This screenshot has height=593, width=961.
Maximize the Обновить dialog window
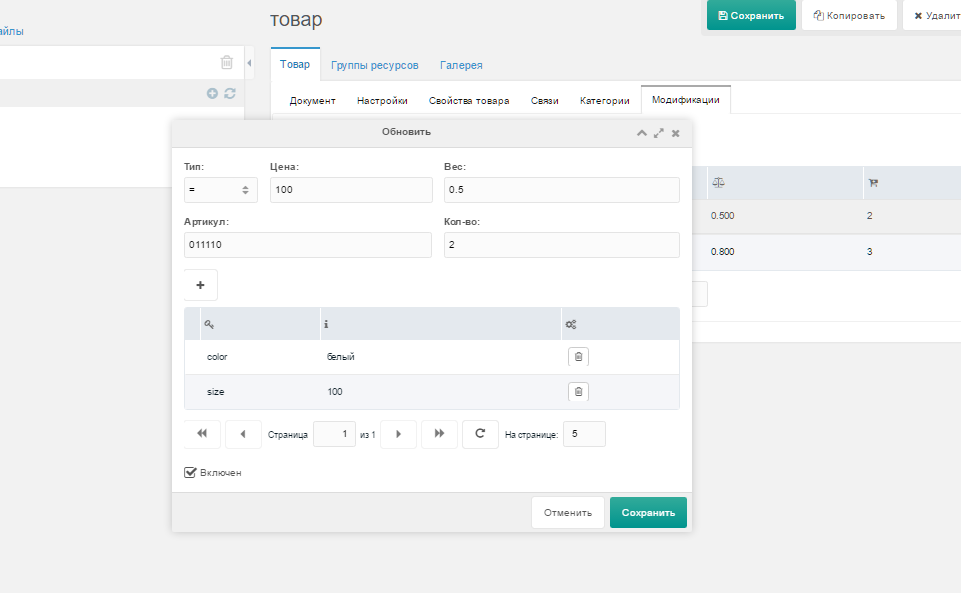tap(659, 132)
